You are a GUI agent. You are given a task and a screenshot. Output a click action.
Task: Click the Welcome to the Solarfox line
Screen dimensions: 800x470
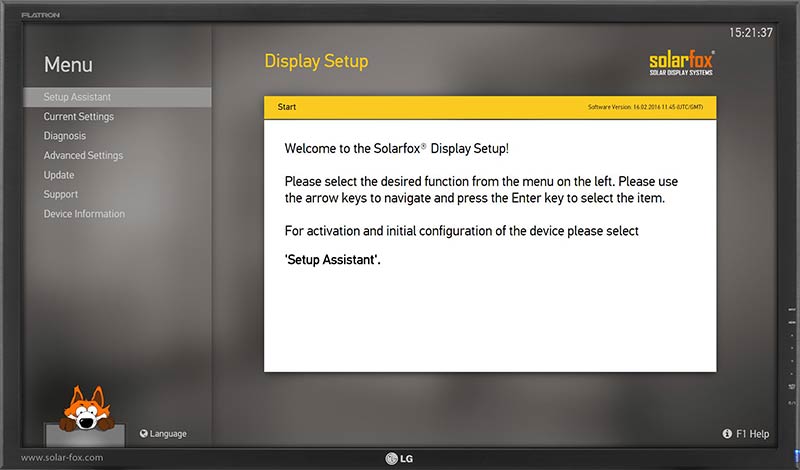click(396, 149)
